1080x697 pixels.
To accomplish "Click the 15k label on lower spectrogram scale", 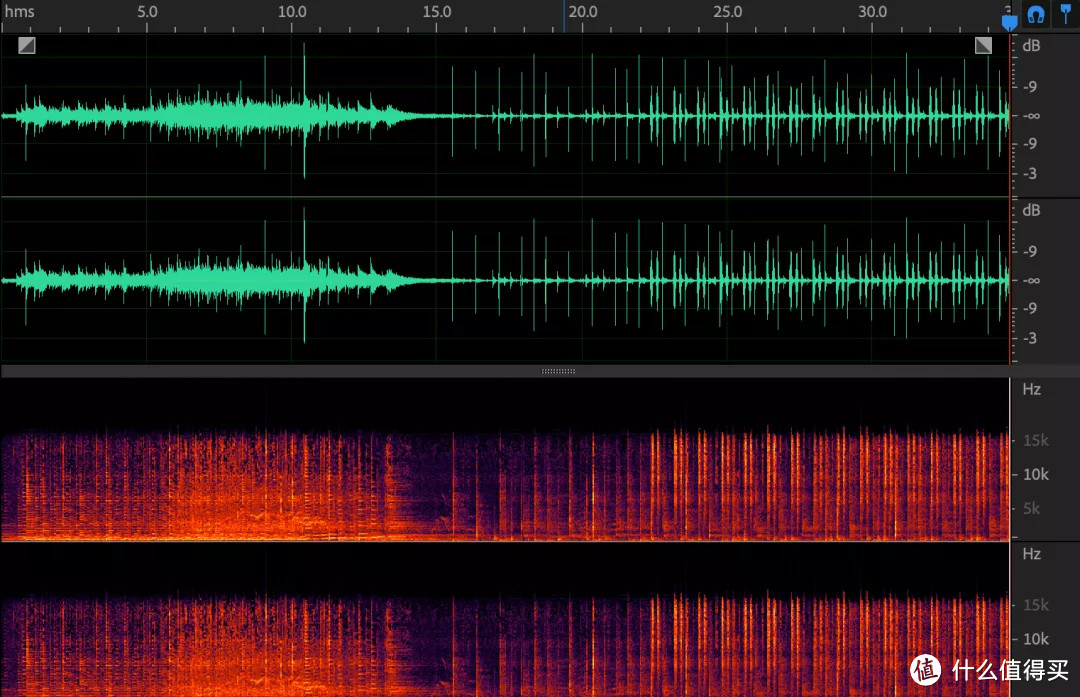I will point(1036,605).
